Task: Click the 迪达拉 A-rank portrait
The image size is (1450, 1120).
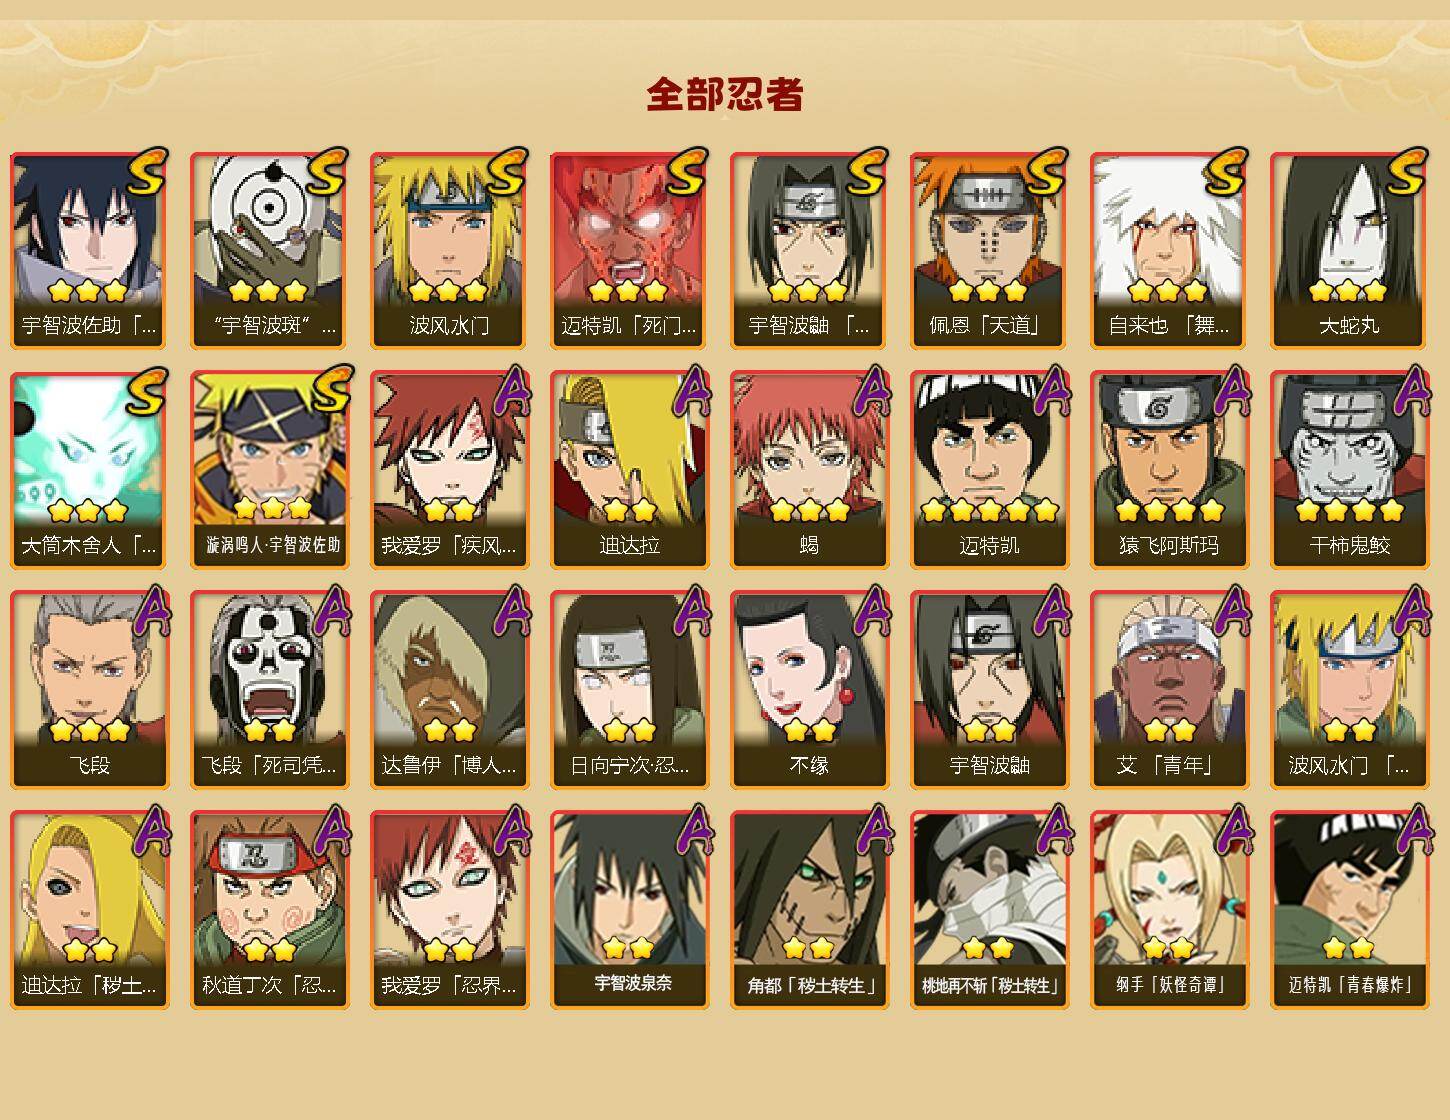Action: pyautogui.click(x=629, y=470)
